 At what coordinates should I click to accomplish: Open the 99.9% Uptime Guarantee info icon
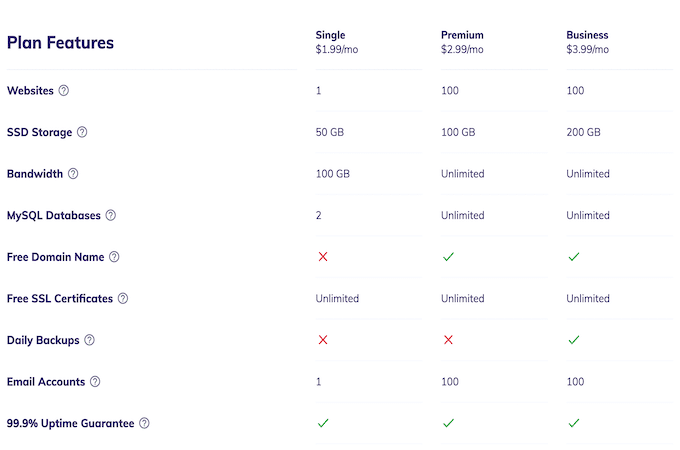point(144,423)
